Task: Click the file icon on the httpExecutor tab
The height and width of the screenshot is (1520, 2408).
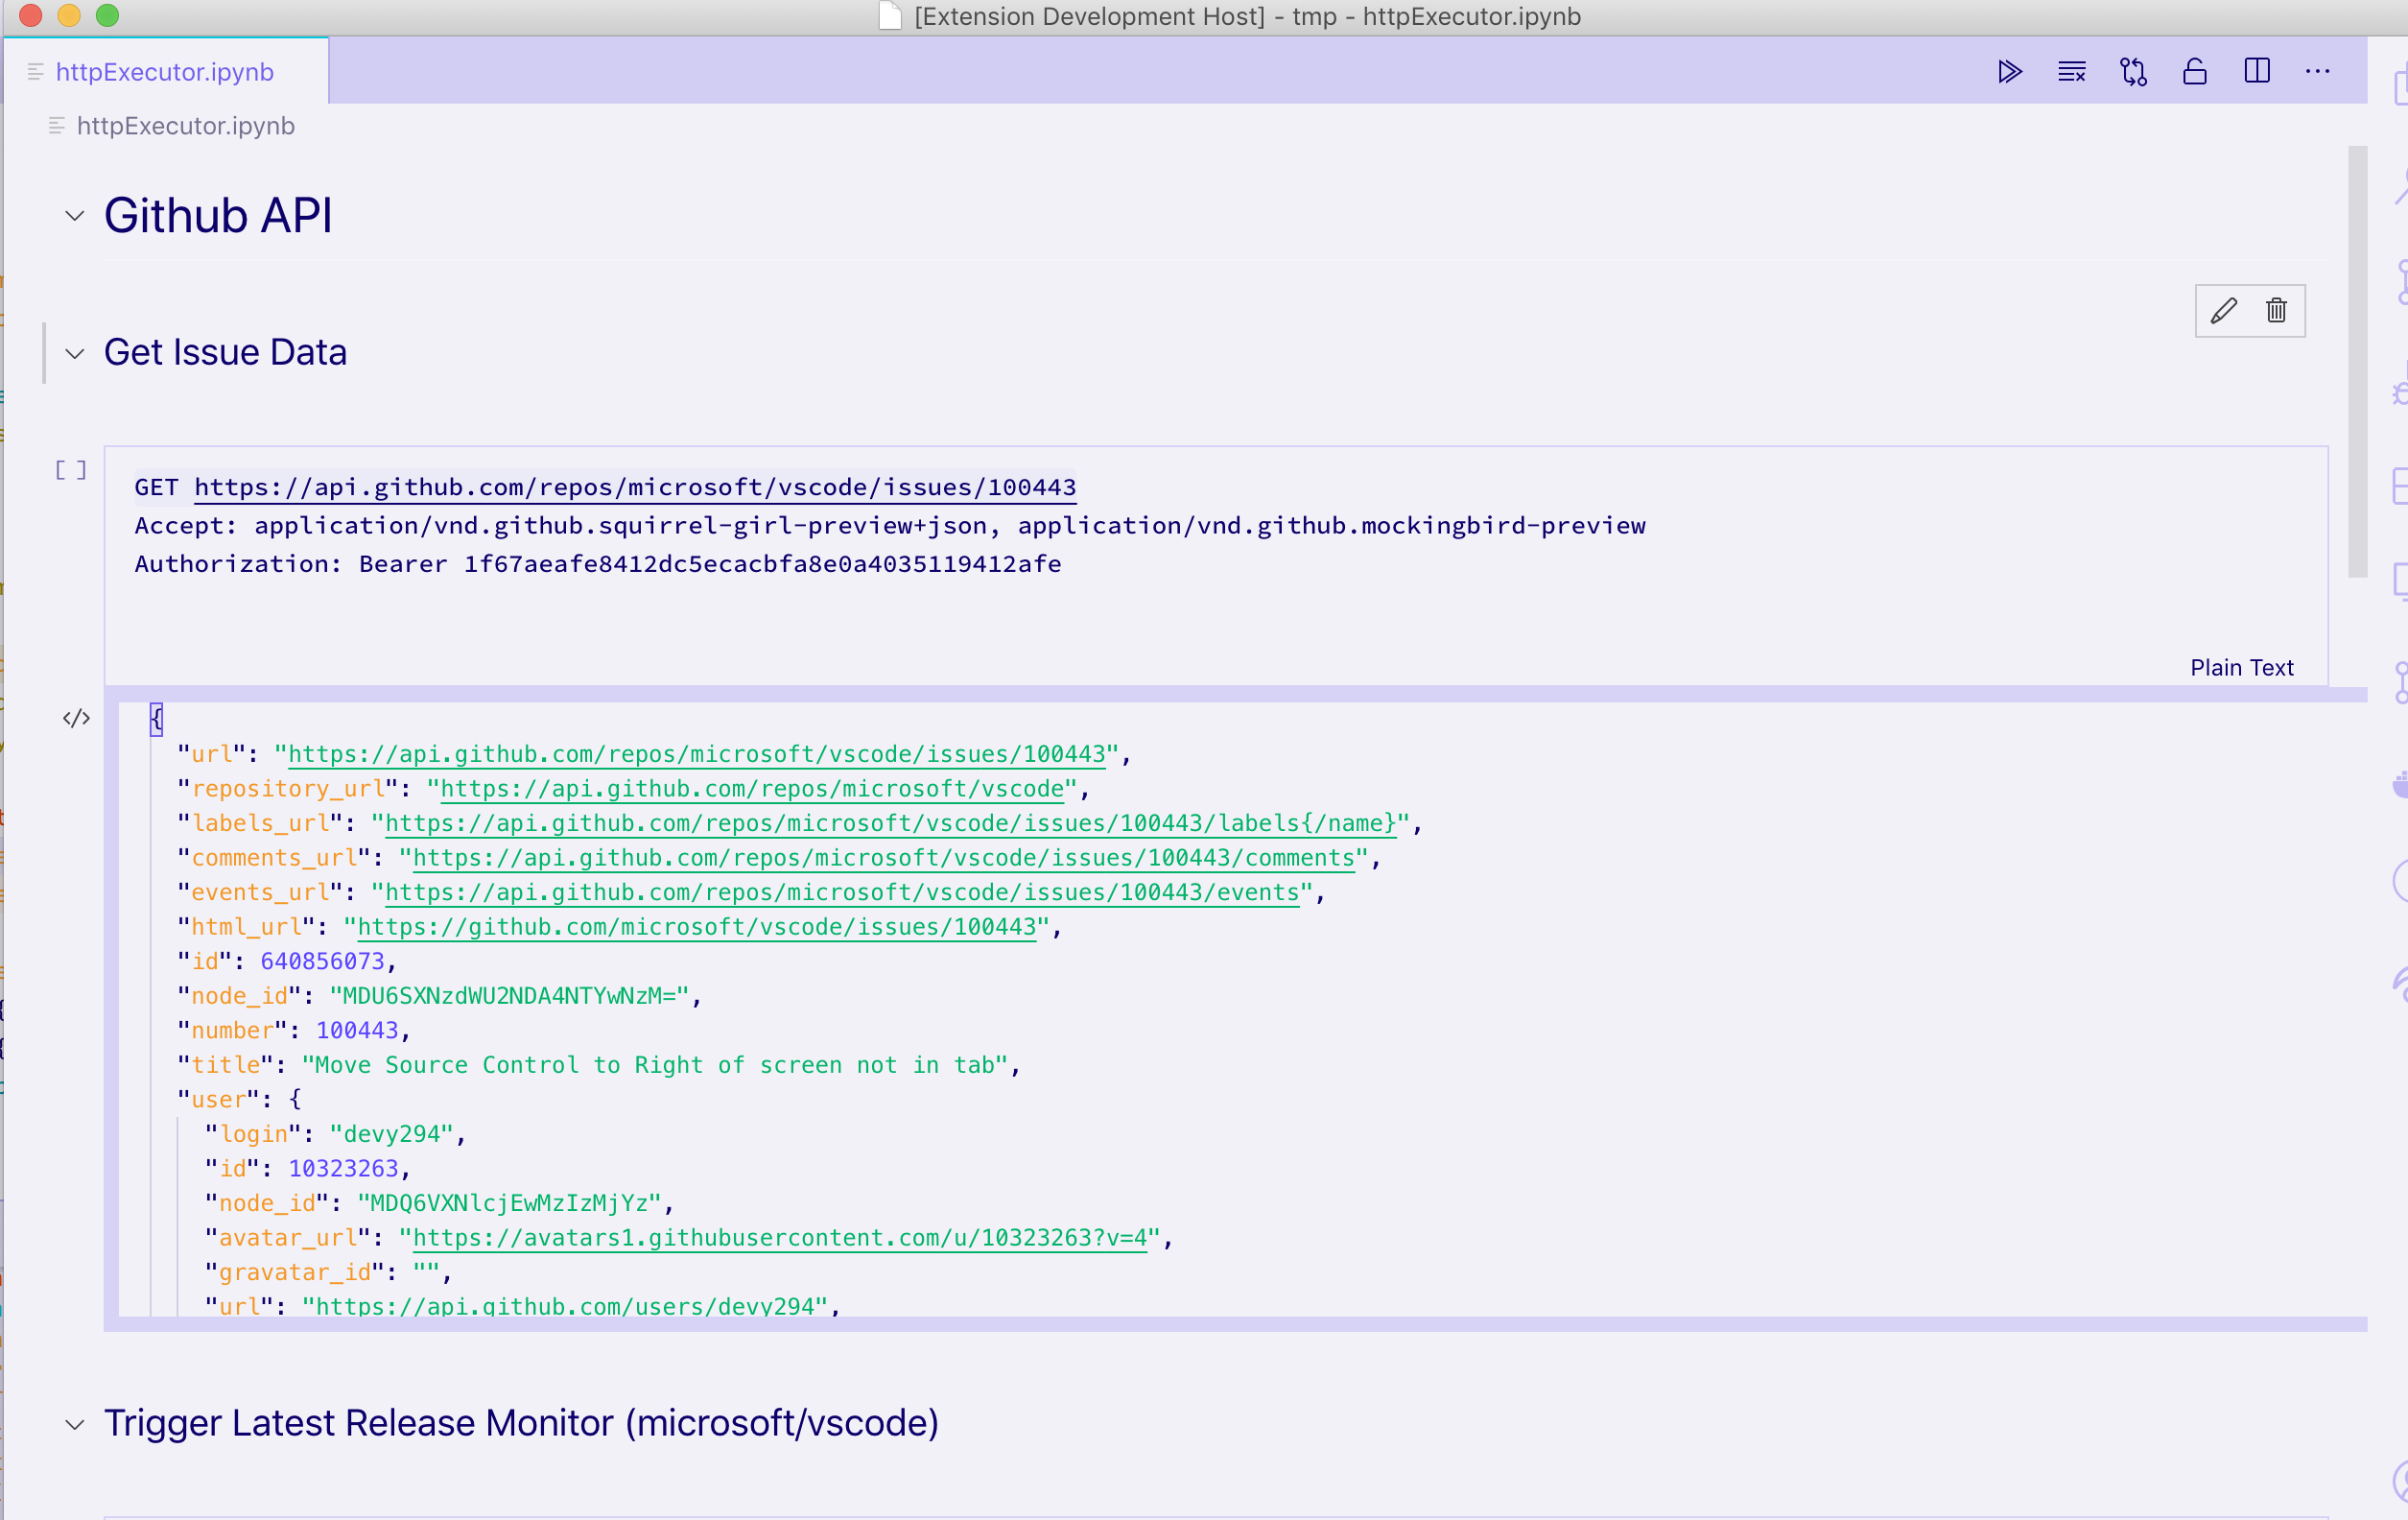Action: point(36,72)
